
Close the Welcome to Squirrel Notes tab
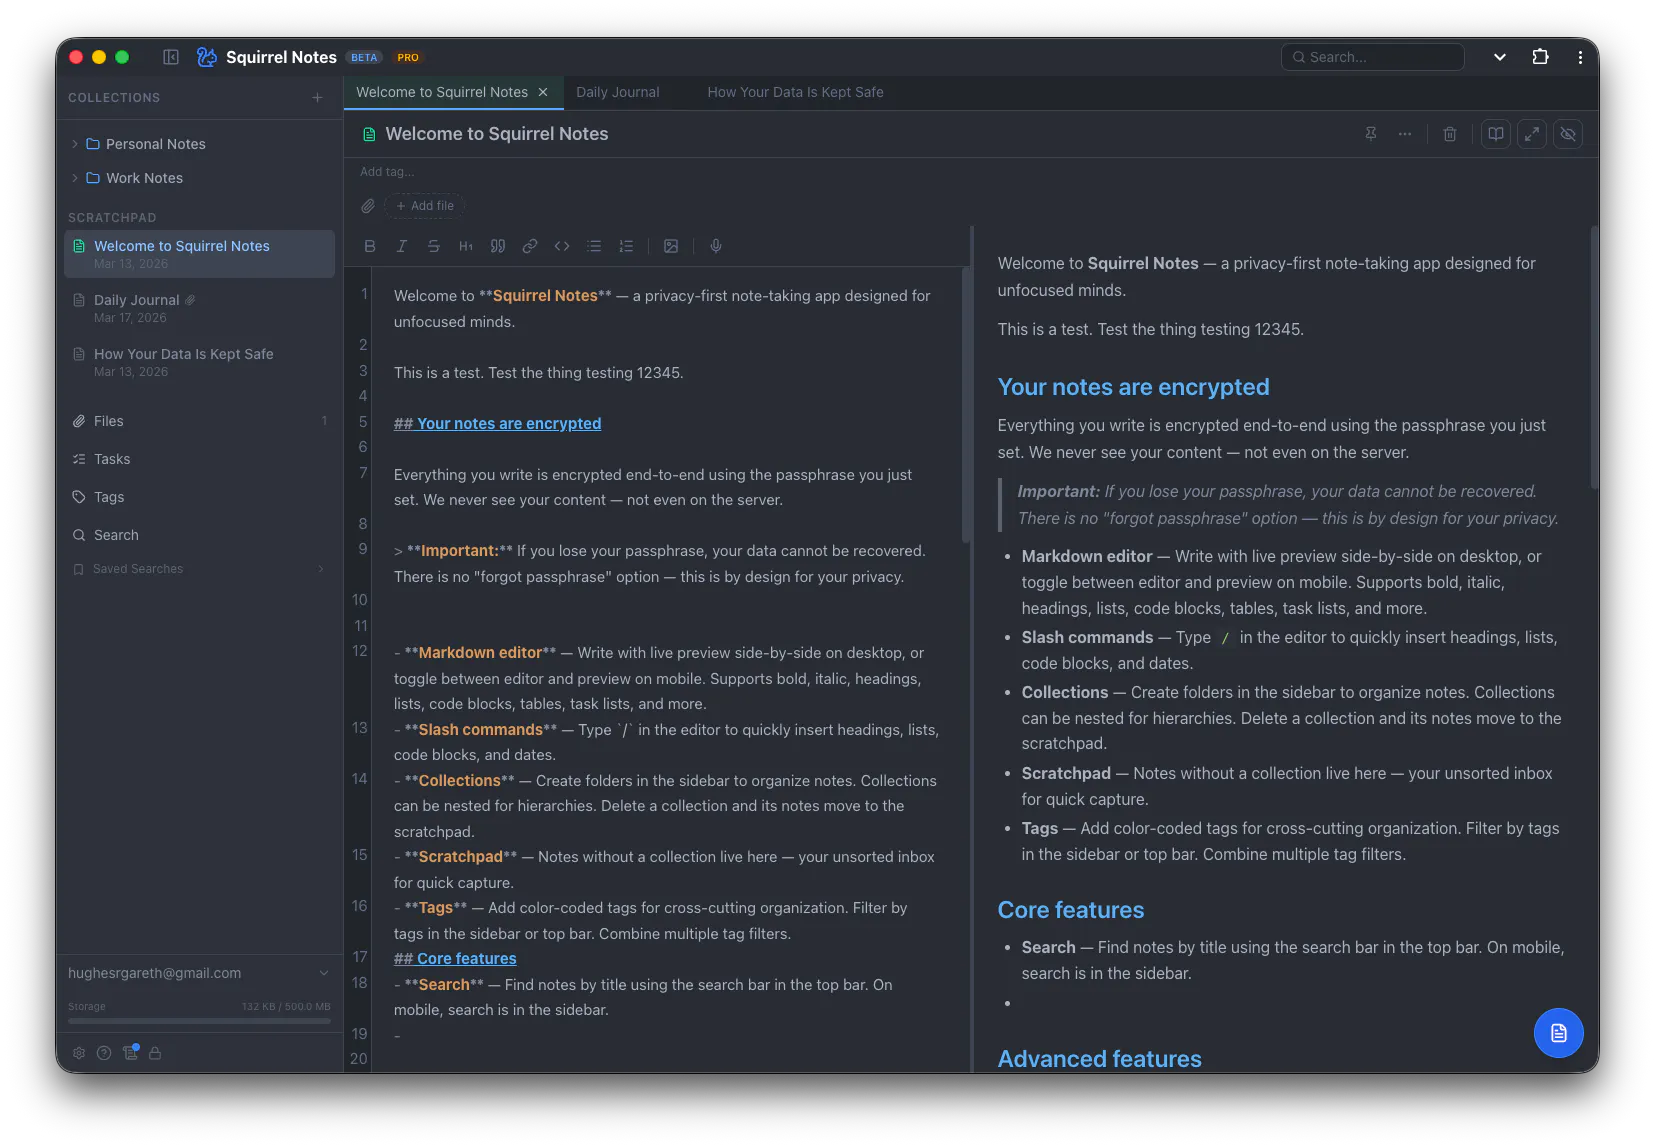[543, 92]
